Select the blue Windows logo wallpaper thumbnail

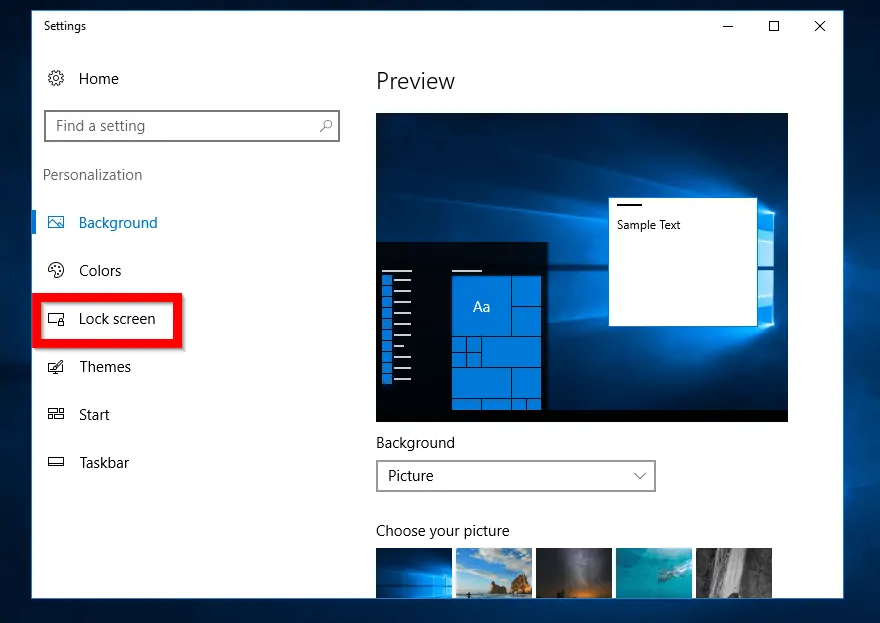[x=413, y=573]
